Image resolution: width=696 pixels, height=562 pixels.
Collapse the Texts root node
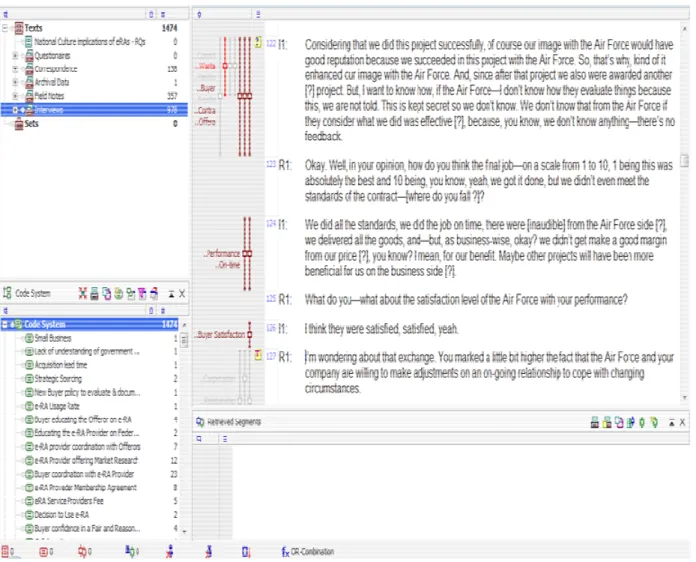pyautogui.click(x=5, y=28)
